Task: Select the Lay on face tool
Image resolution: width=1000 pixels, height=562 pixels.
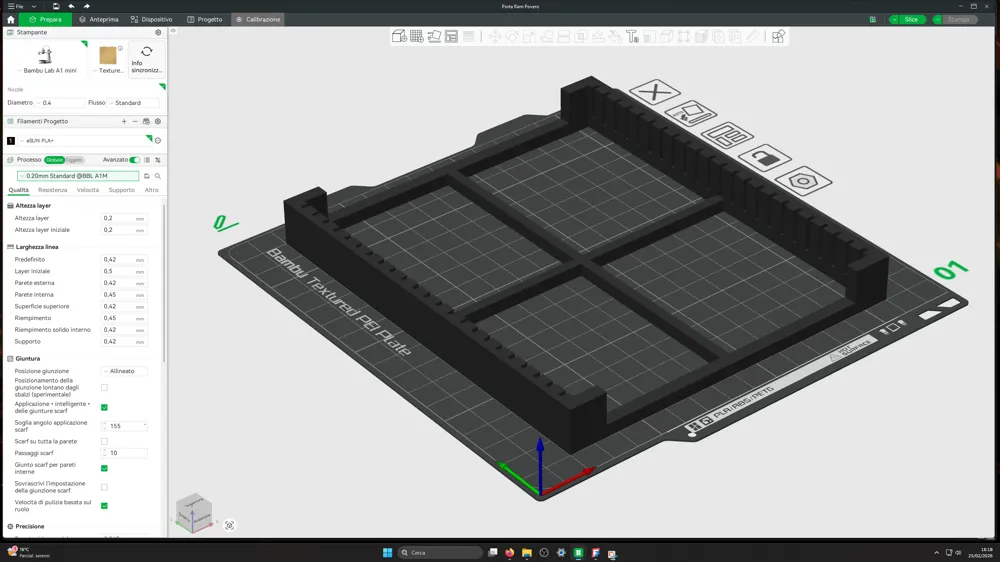Action: pos(547,36)
